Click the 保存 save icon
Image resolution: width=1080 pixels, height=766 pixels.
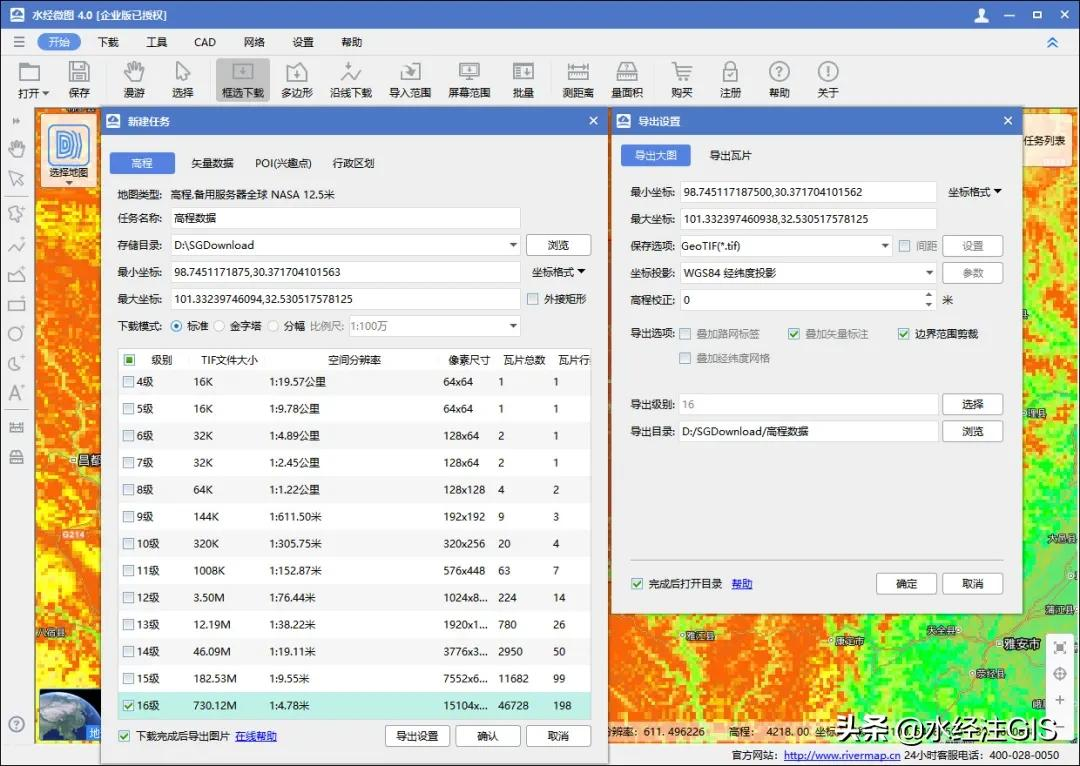pos(79,79)
